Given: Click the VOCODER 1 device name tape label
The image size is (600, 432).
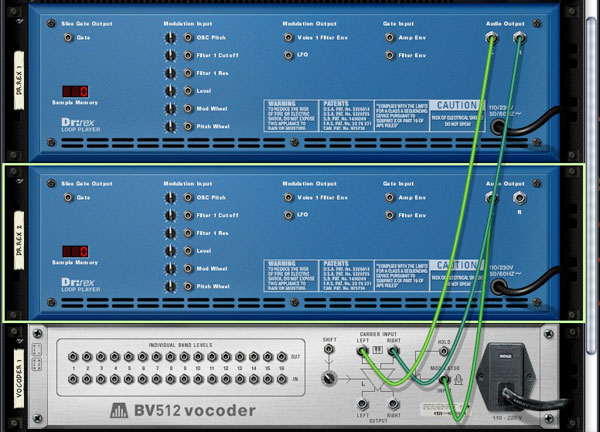Looking at the screenshot, I should (19, 378).
